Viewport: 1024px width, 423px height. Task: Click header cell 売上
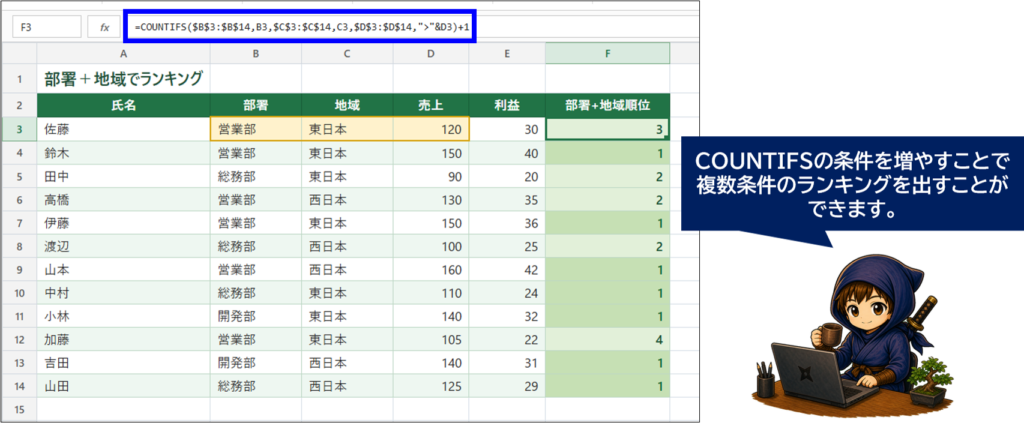[431, 106]
